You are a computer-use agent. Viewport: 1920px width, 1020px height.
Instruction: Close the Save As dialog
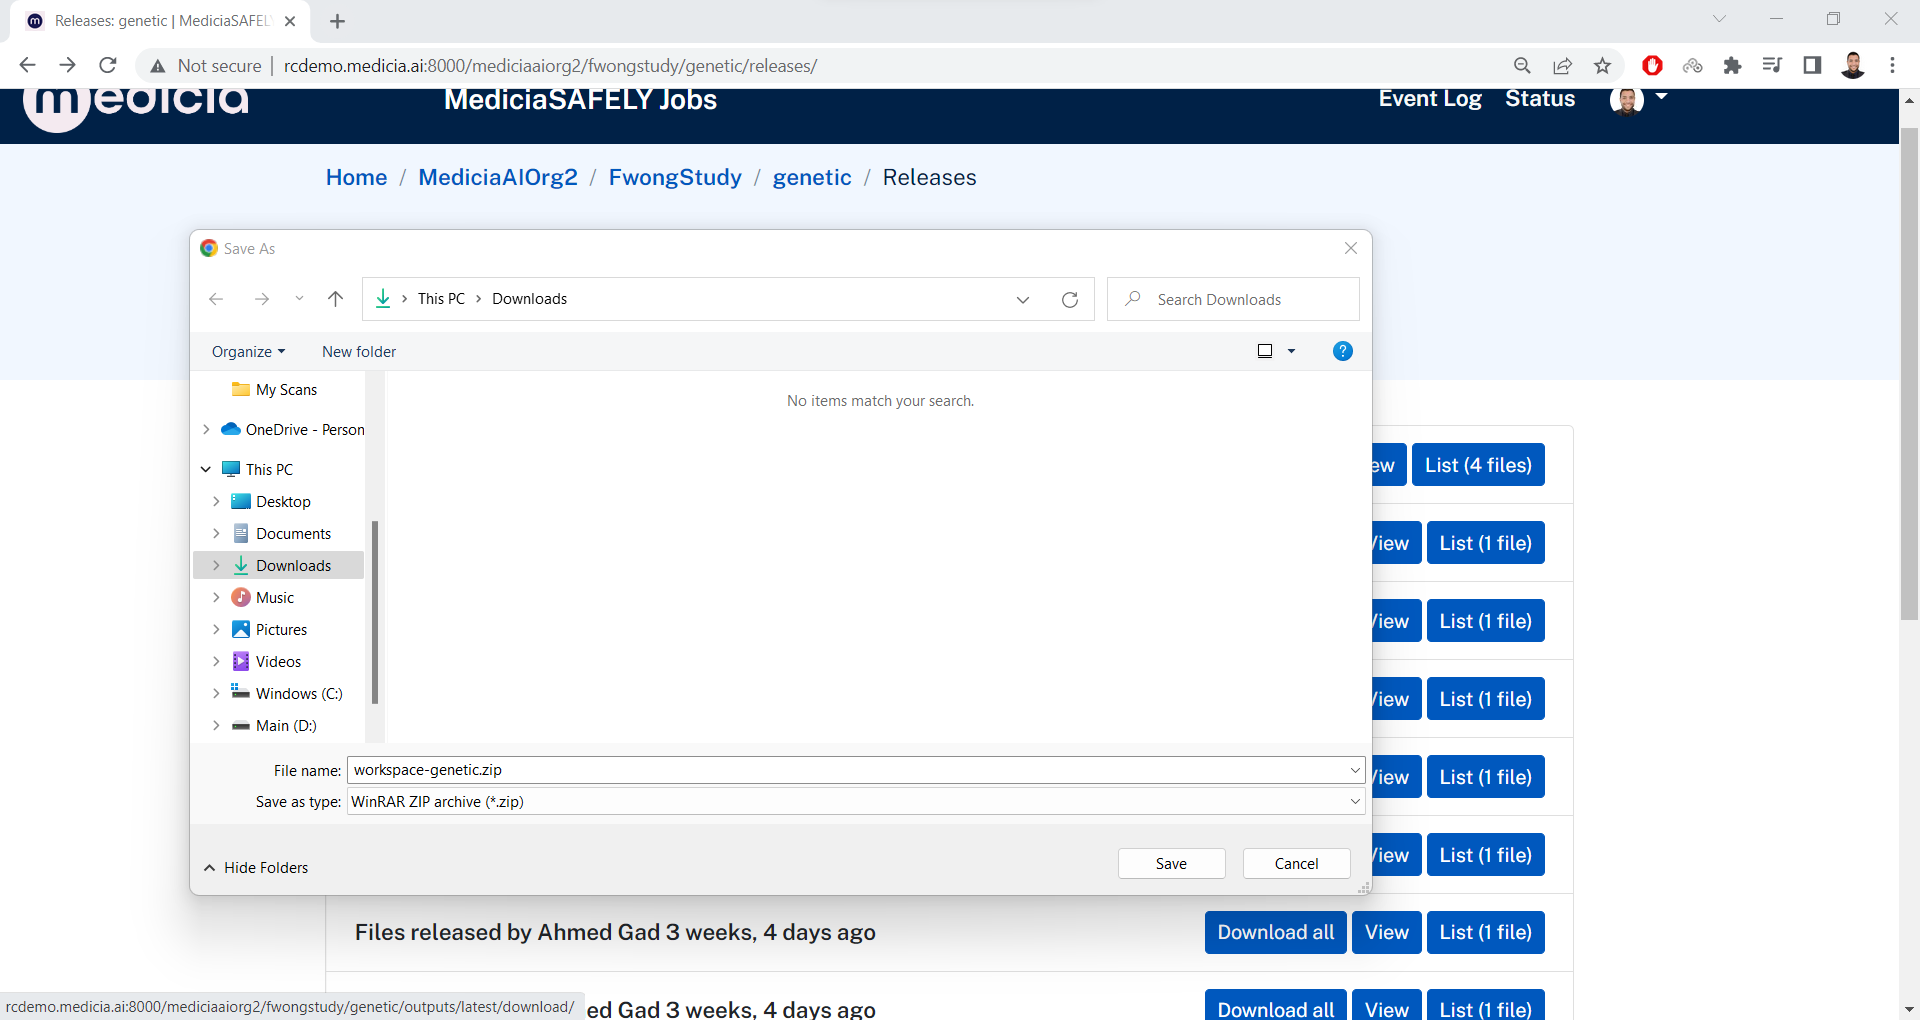click(1351, 248)
